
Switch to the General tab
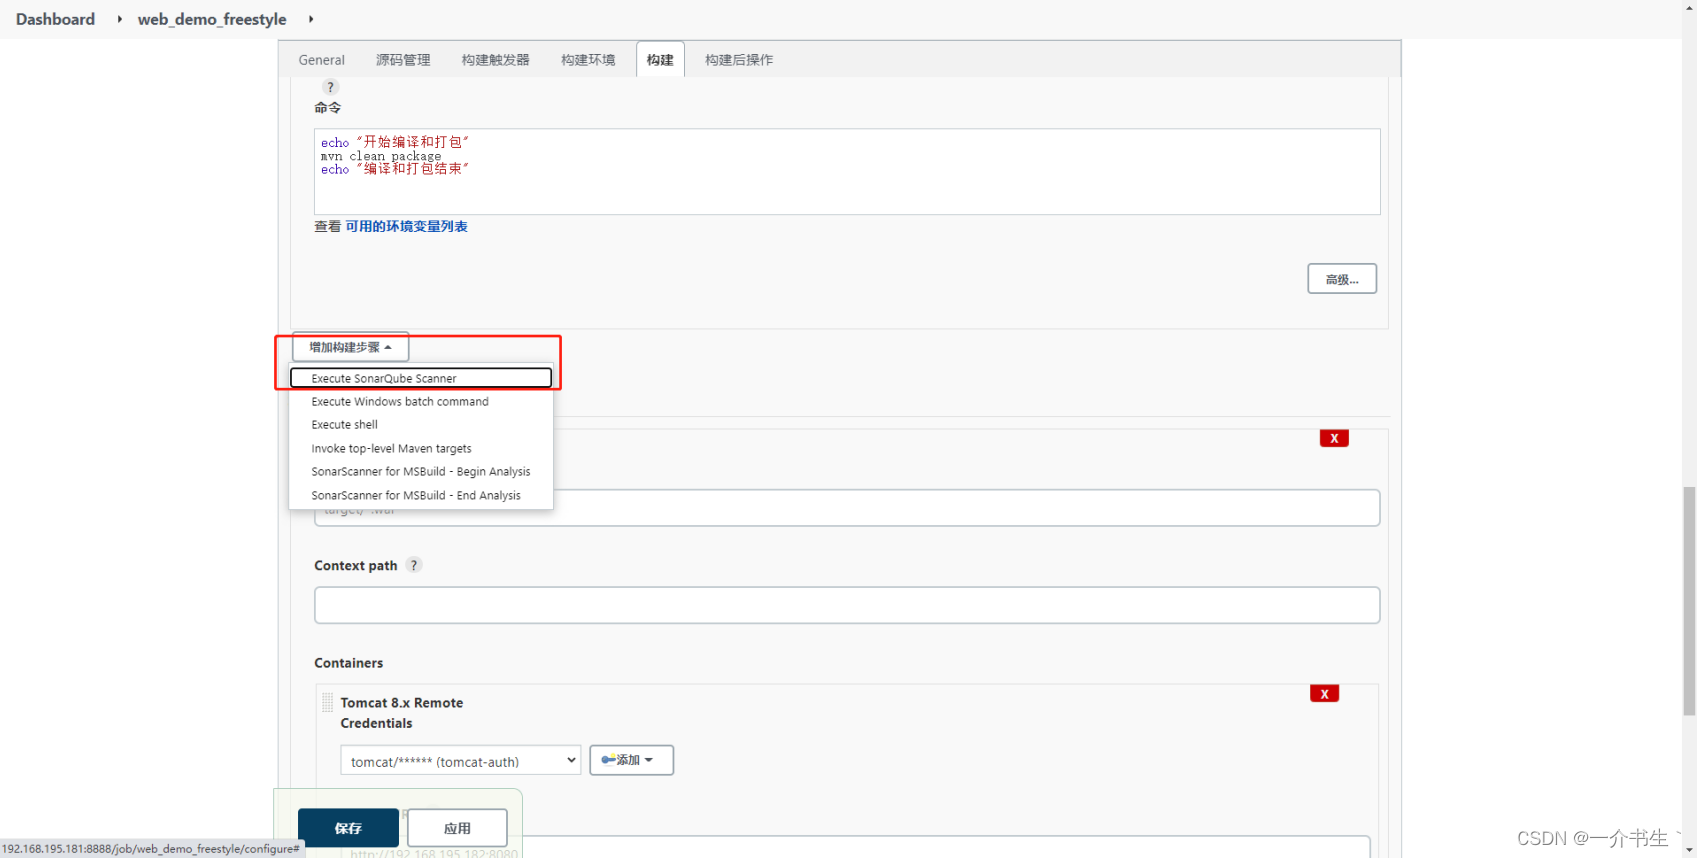[x=321, y=60]
